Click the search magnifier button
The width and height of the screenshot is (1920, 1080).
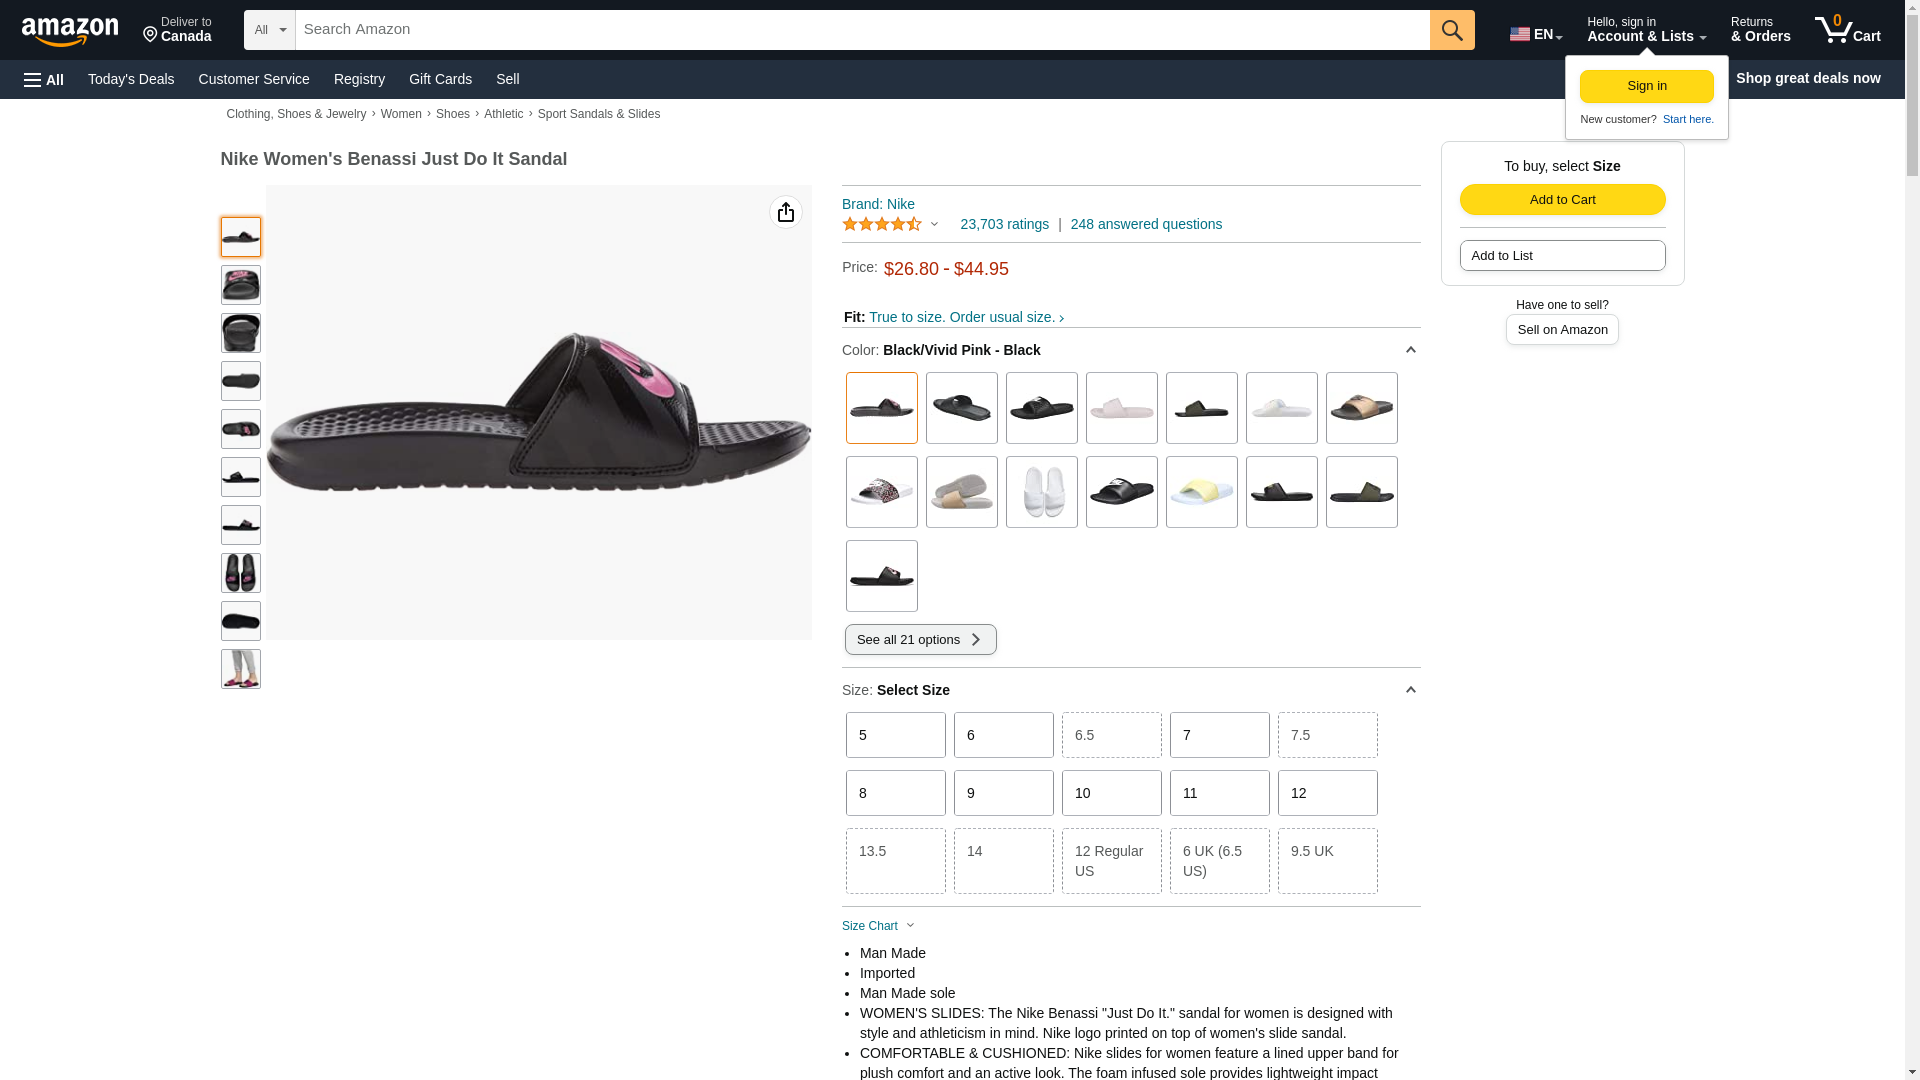coord(1451,30)
